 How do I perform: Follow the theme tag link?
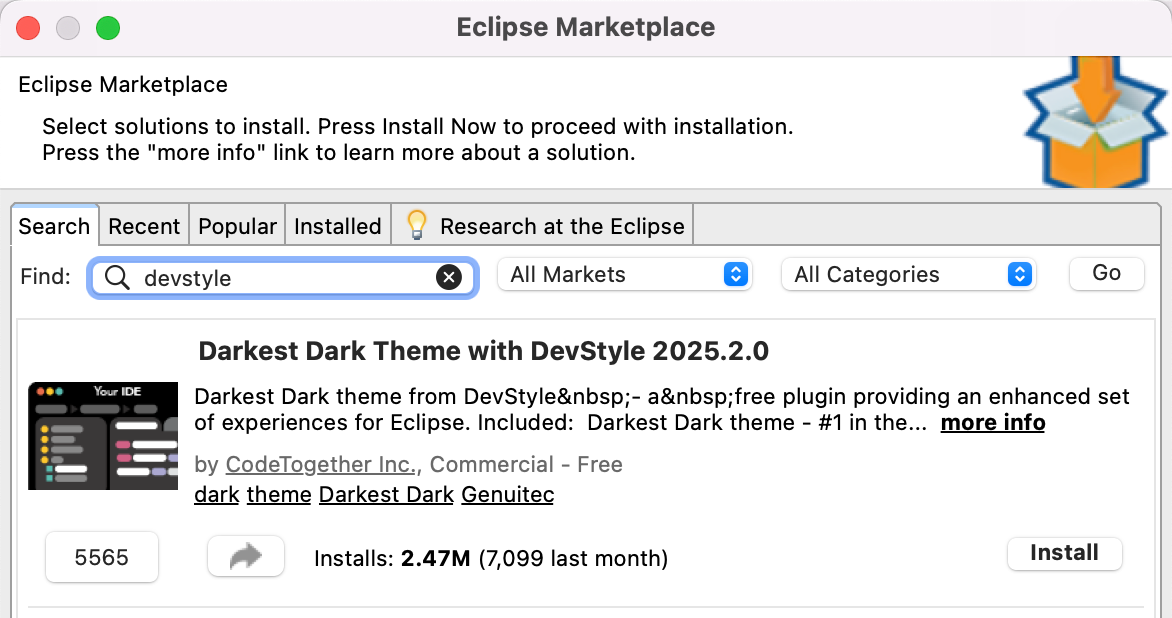(x=279, y=495)
